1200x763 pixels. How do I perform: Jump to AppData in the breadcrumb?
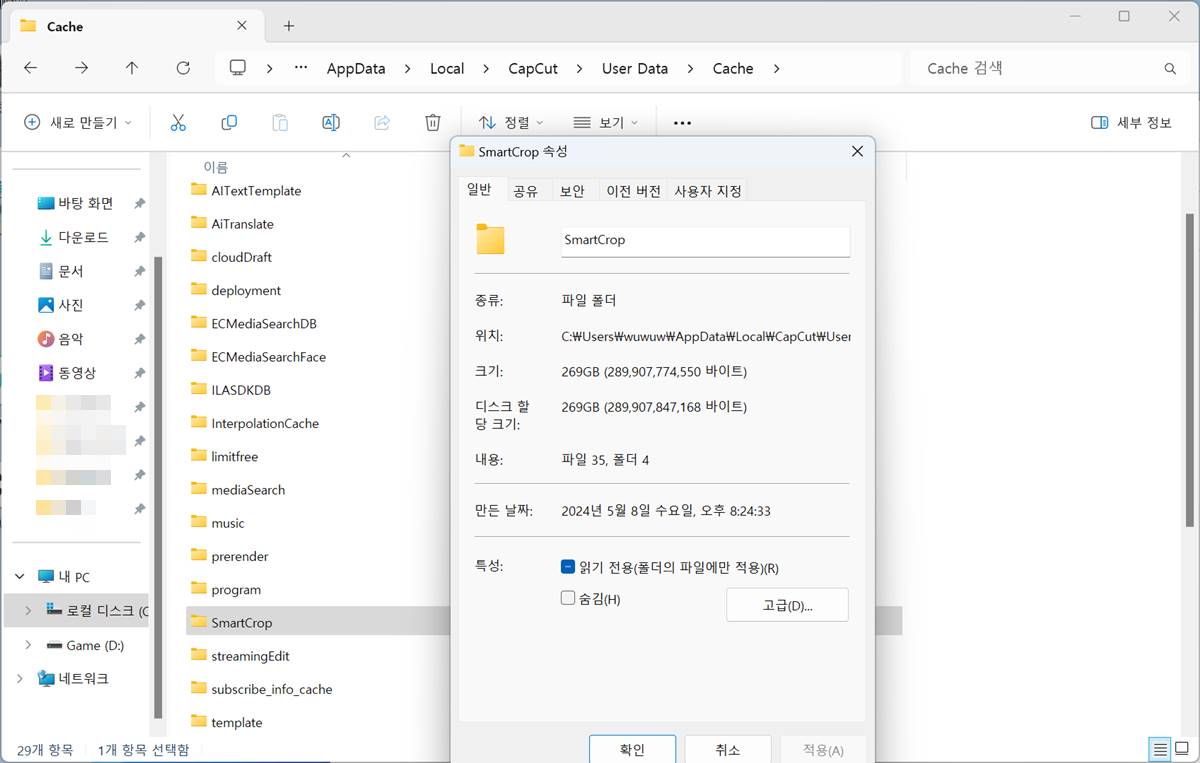(x=356, y=69)
